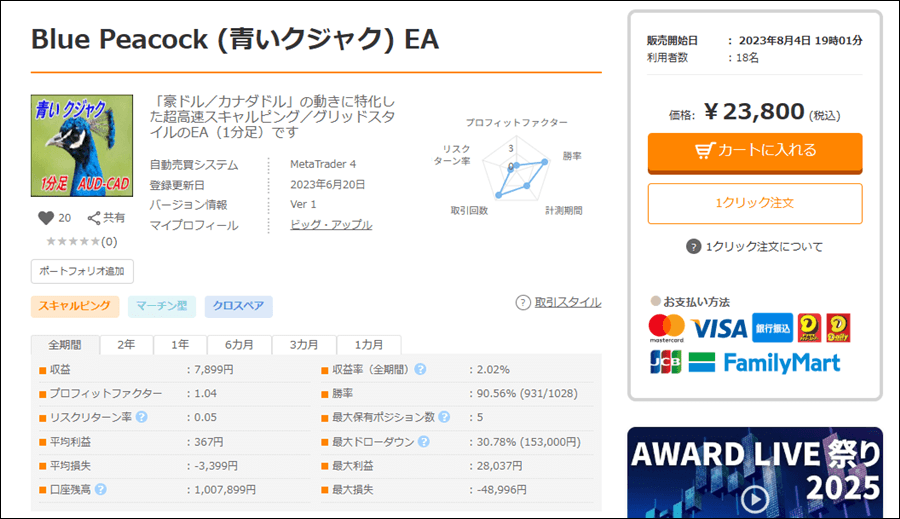Click help icon beside 最大ドローダウン
The width and height of the screenshot is (900, 519).
coord(424,441)
